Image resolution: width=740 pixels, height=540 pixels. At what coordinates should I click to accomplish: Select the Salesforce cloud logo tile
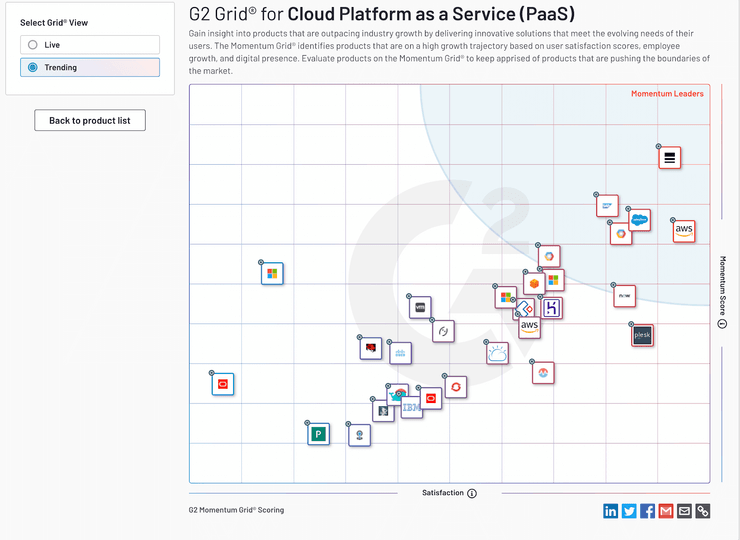pos(639,220)
